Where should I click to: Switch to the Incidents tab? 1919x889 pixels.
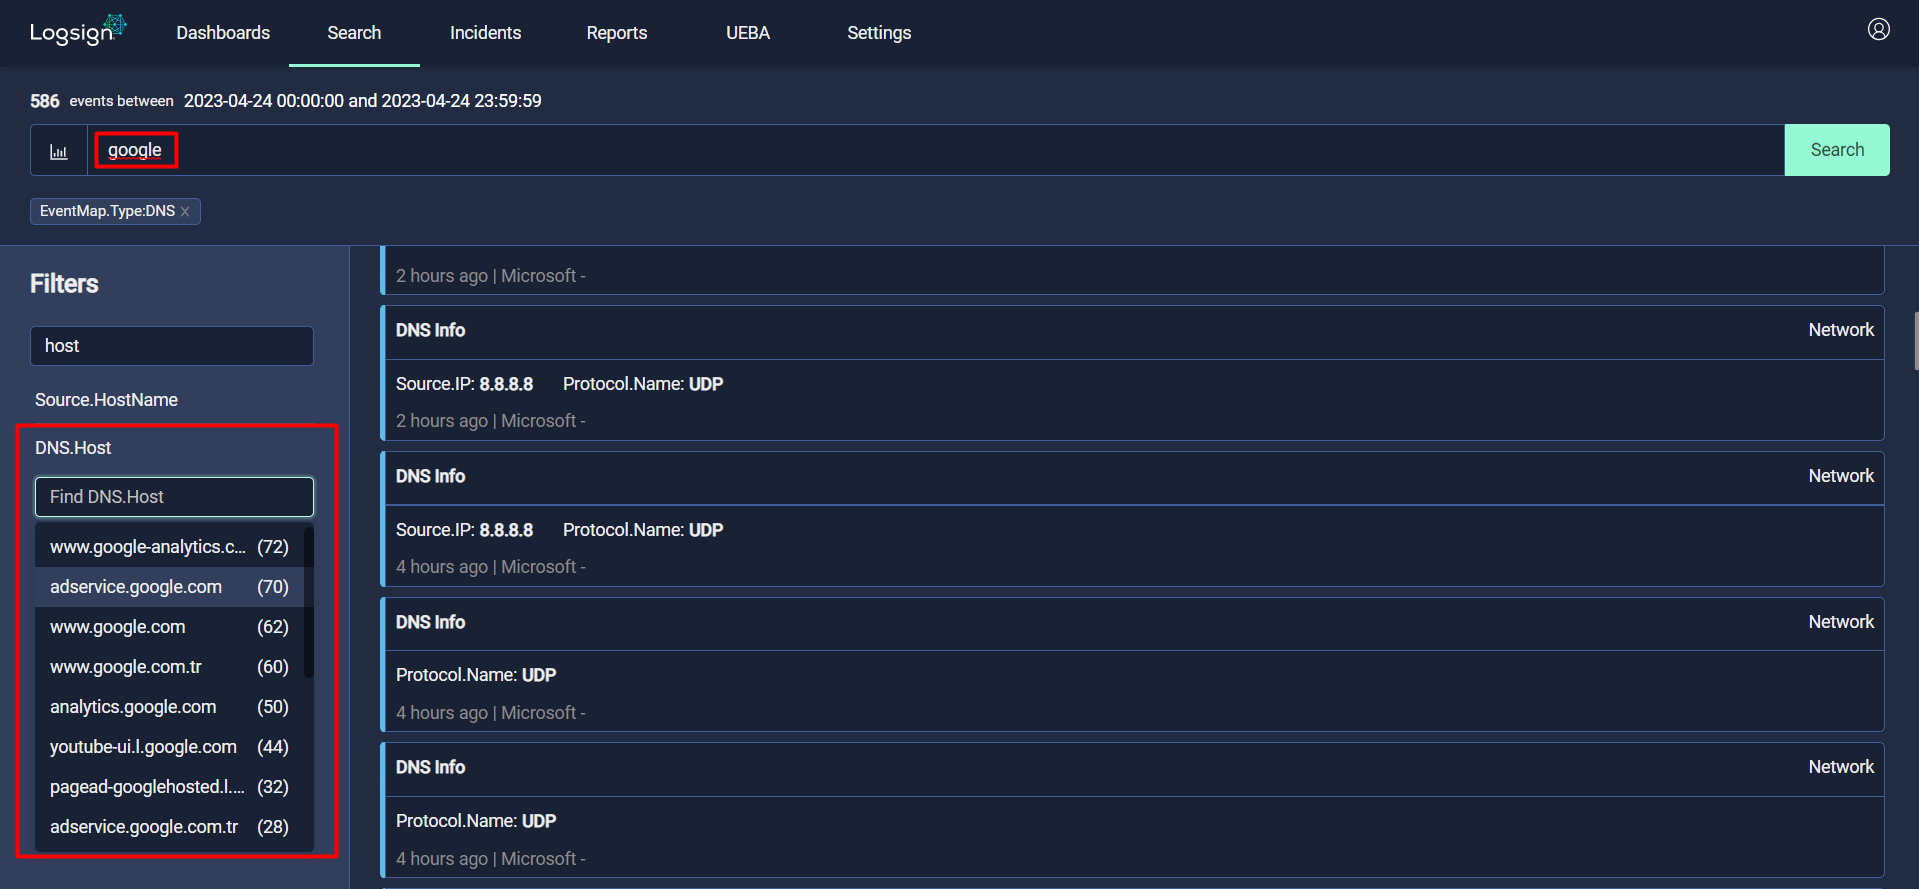(x=485, y=33)
